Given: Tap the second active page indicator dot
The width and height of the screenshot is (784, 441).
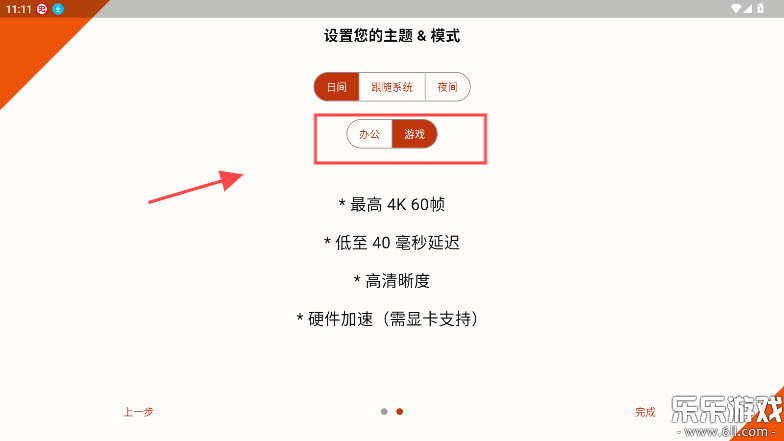Looking at the screenshot, I should 400,412.
